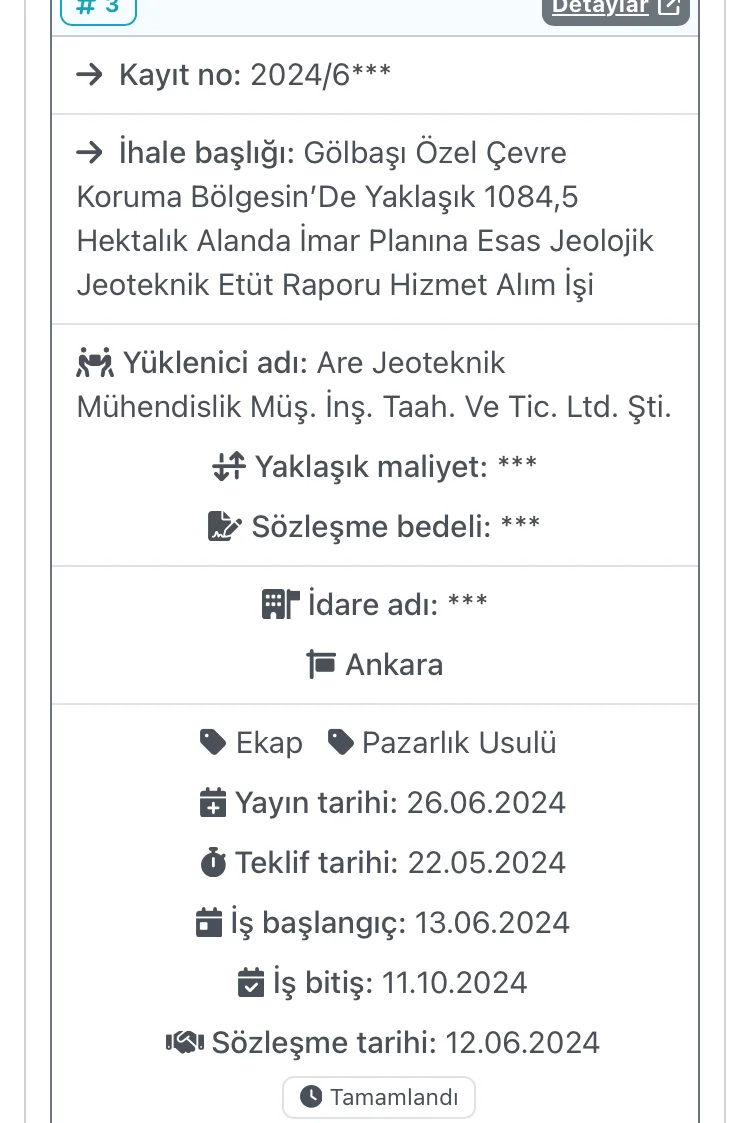This screenshot has height=1123, width=750.
Task: Click the contract signing icon for Sözleşme bedeli
Action: 224,526
